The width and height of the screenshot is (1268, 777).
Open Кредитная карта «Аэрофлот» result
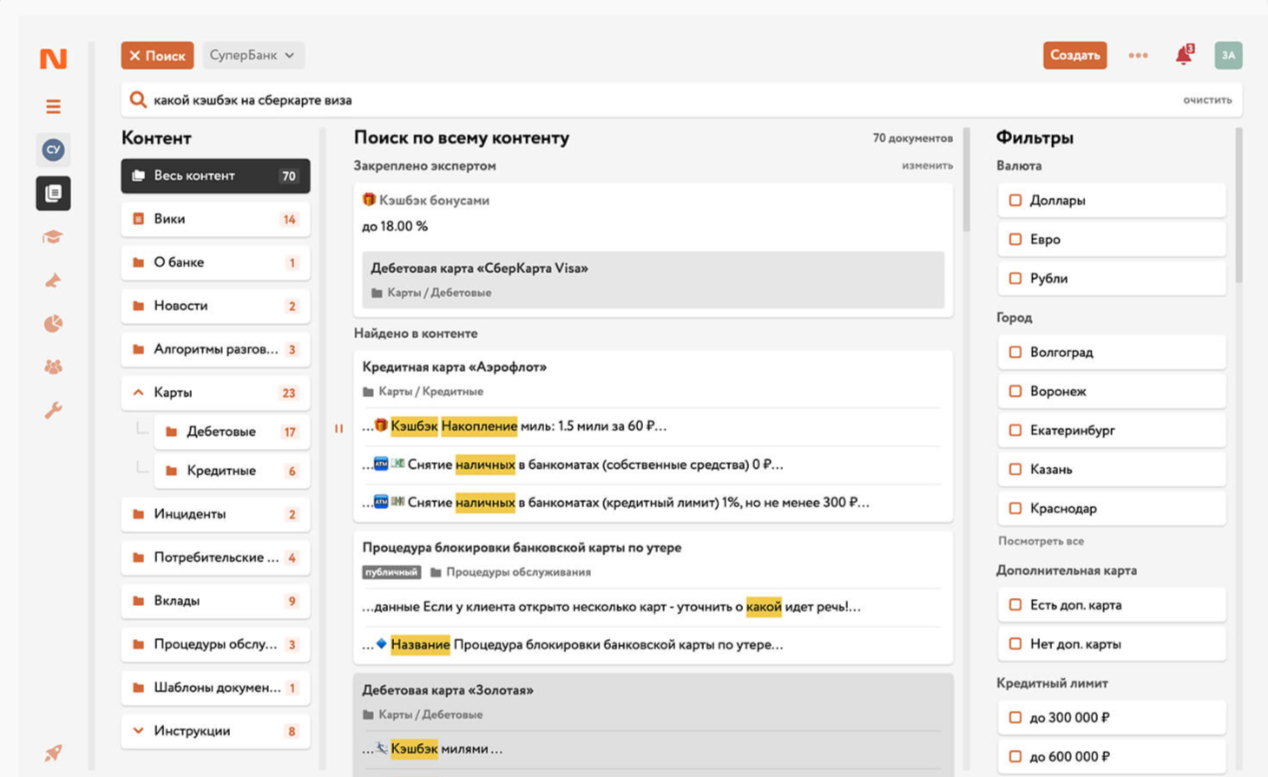pos(454,367)
